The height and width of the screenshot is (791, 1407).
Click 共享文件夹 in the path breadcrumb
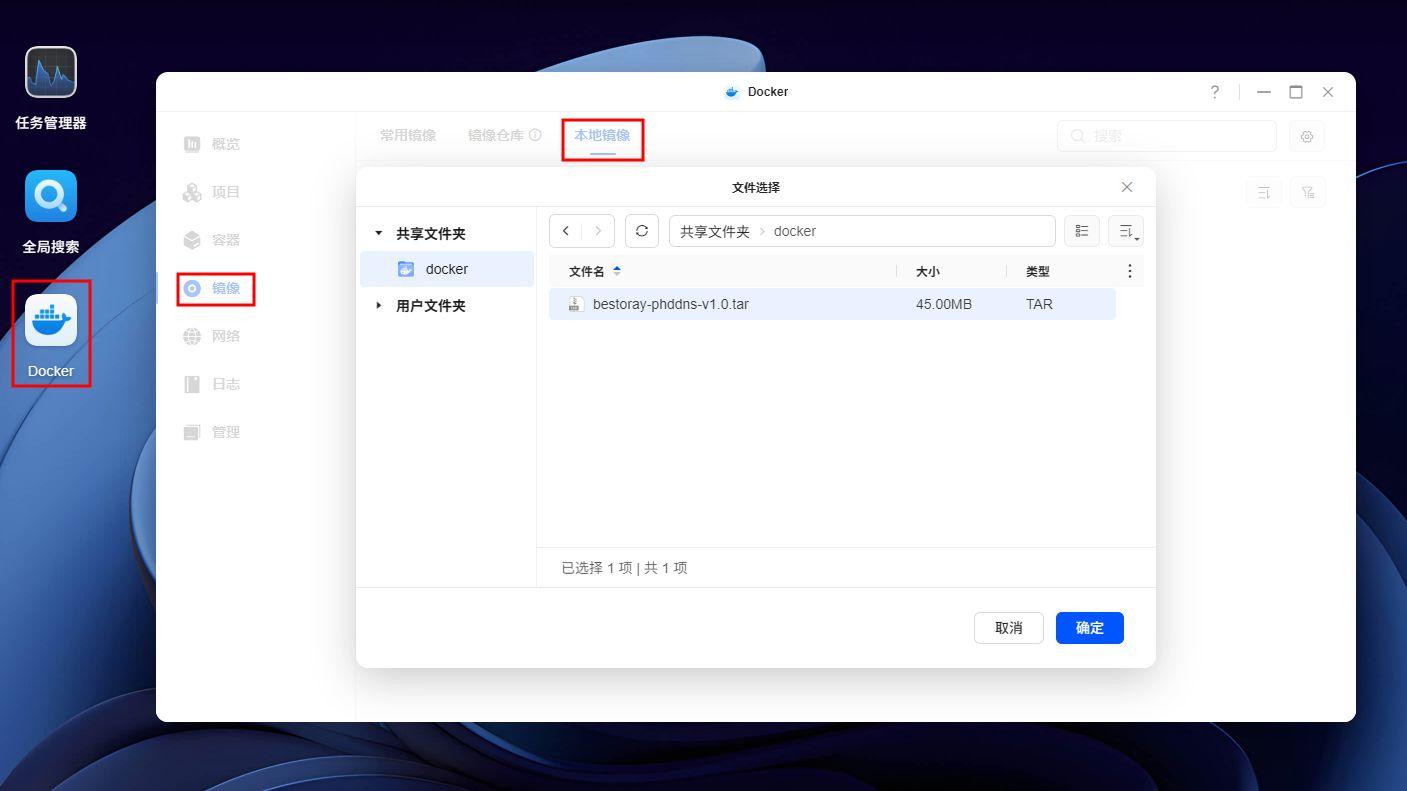tap(715, 231)
